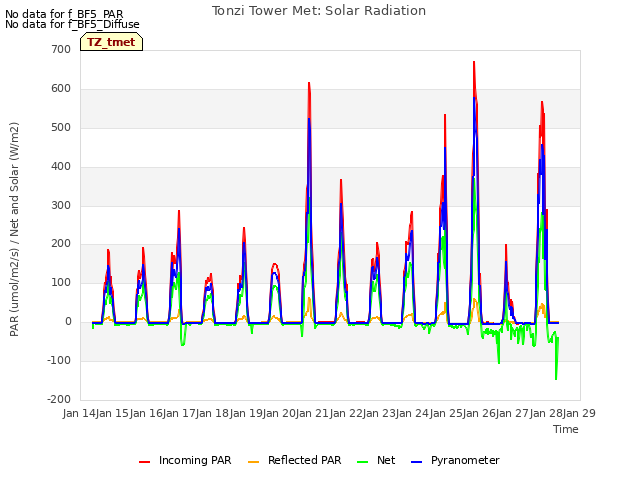Click the orange Reflected PAR legend swatch
640x480 pixels.
click(253, 462)
